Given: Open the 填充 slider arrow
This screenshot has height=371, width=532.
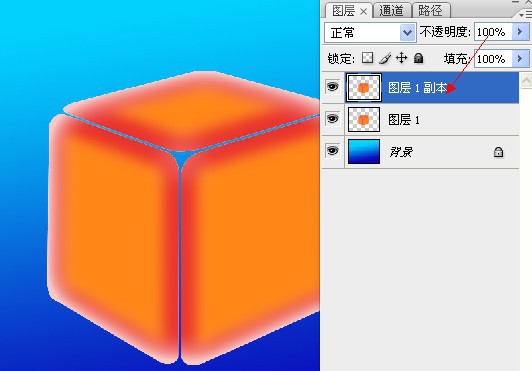Looking at the screenshot, I should pyautogui.click(x=520, y=59).
